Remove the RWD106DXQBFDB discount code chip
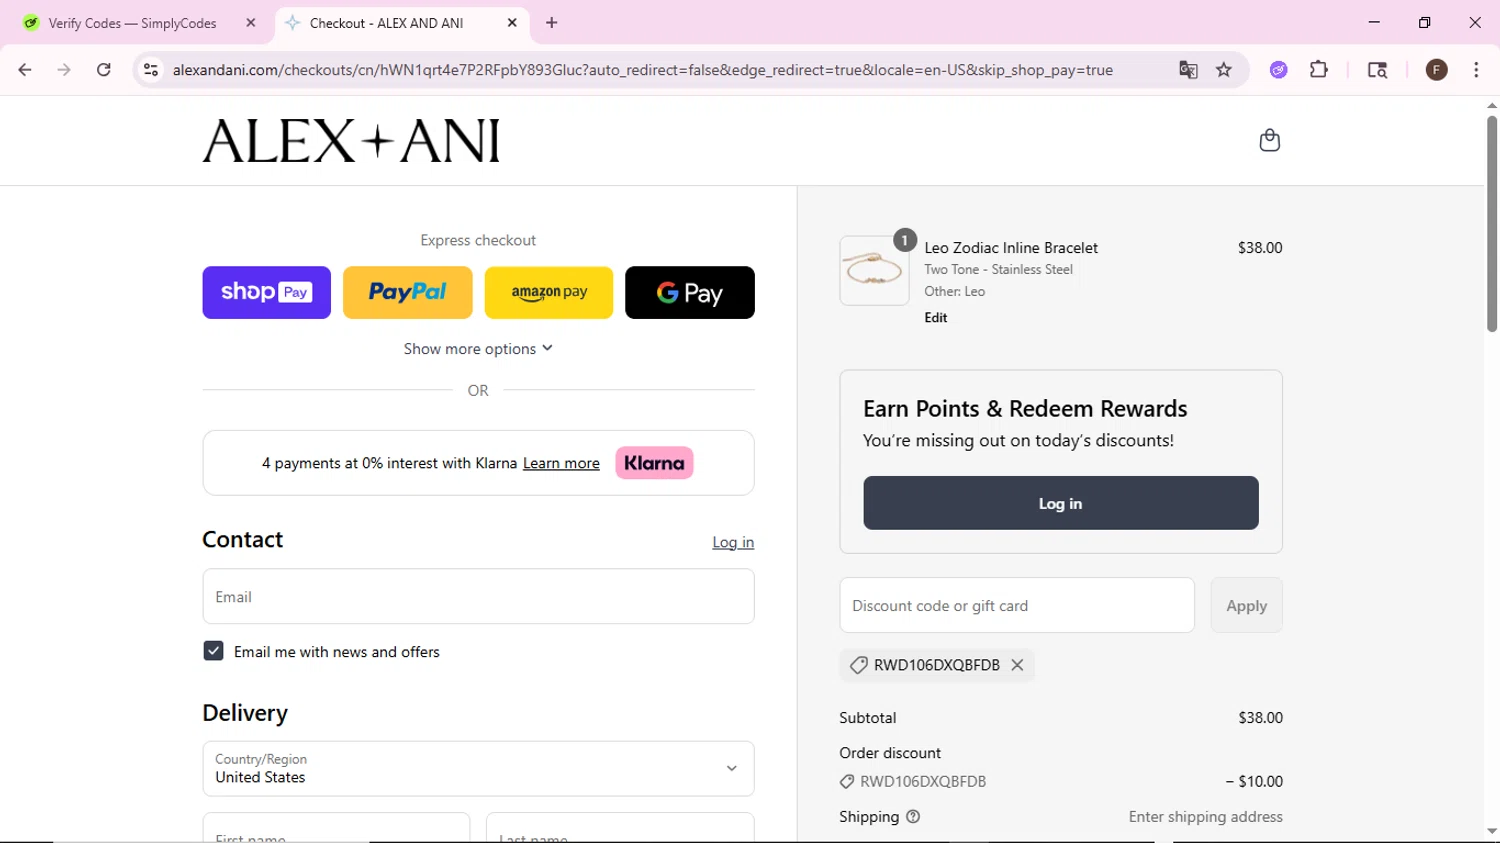This screenshot has width=1500, height=843. click(1017, 665)
